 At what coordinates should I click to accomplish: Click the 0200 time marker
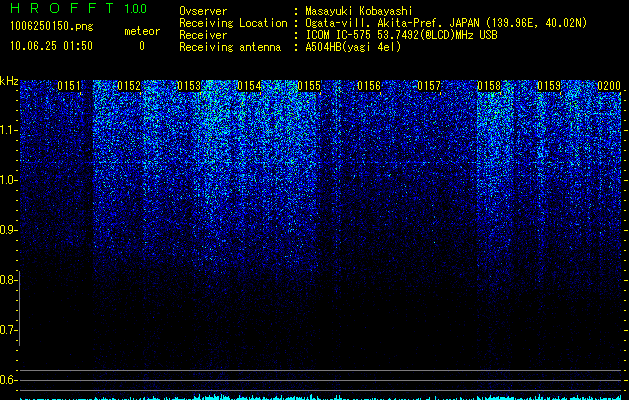[609, 86]
